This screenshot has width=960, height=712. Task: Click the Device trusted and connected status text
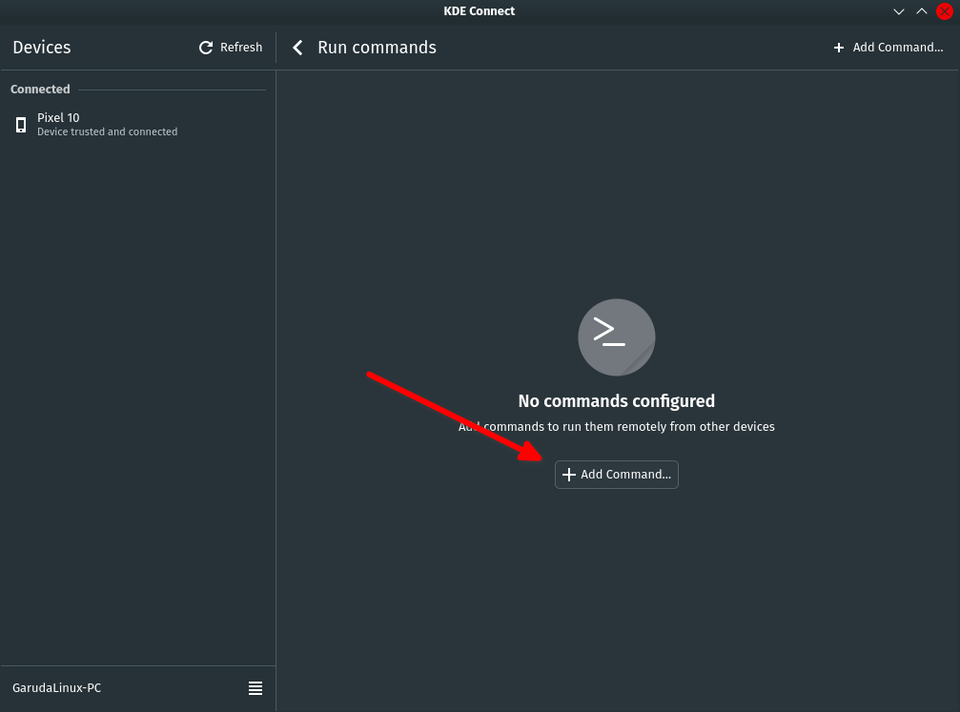(x=107, y=131)
